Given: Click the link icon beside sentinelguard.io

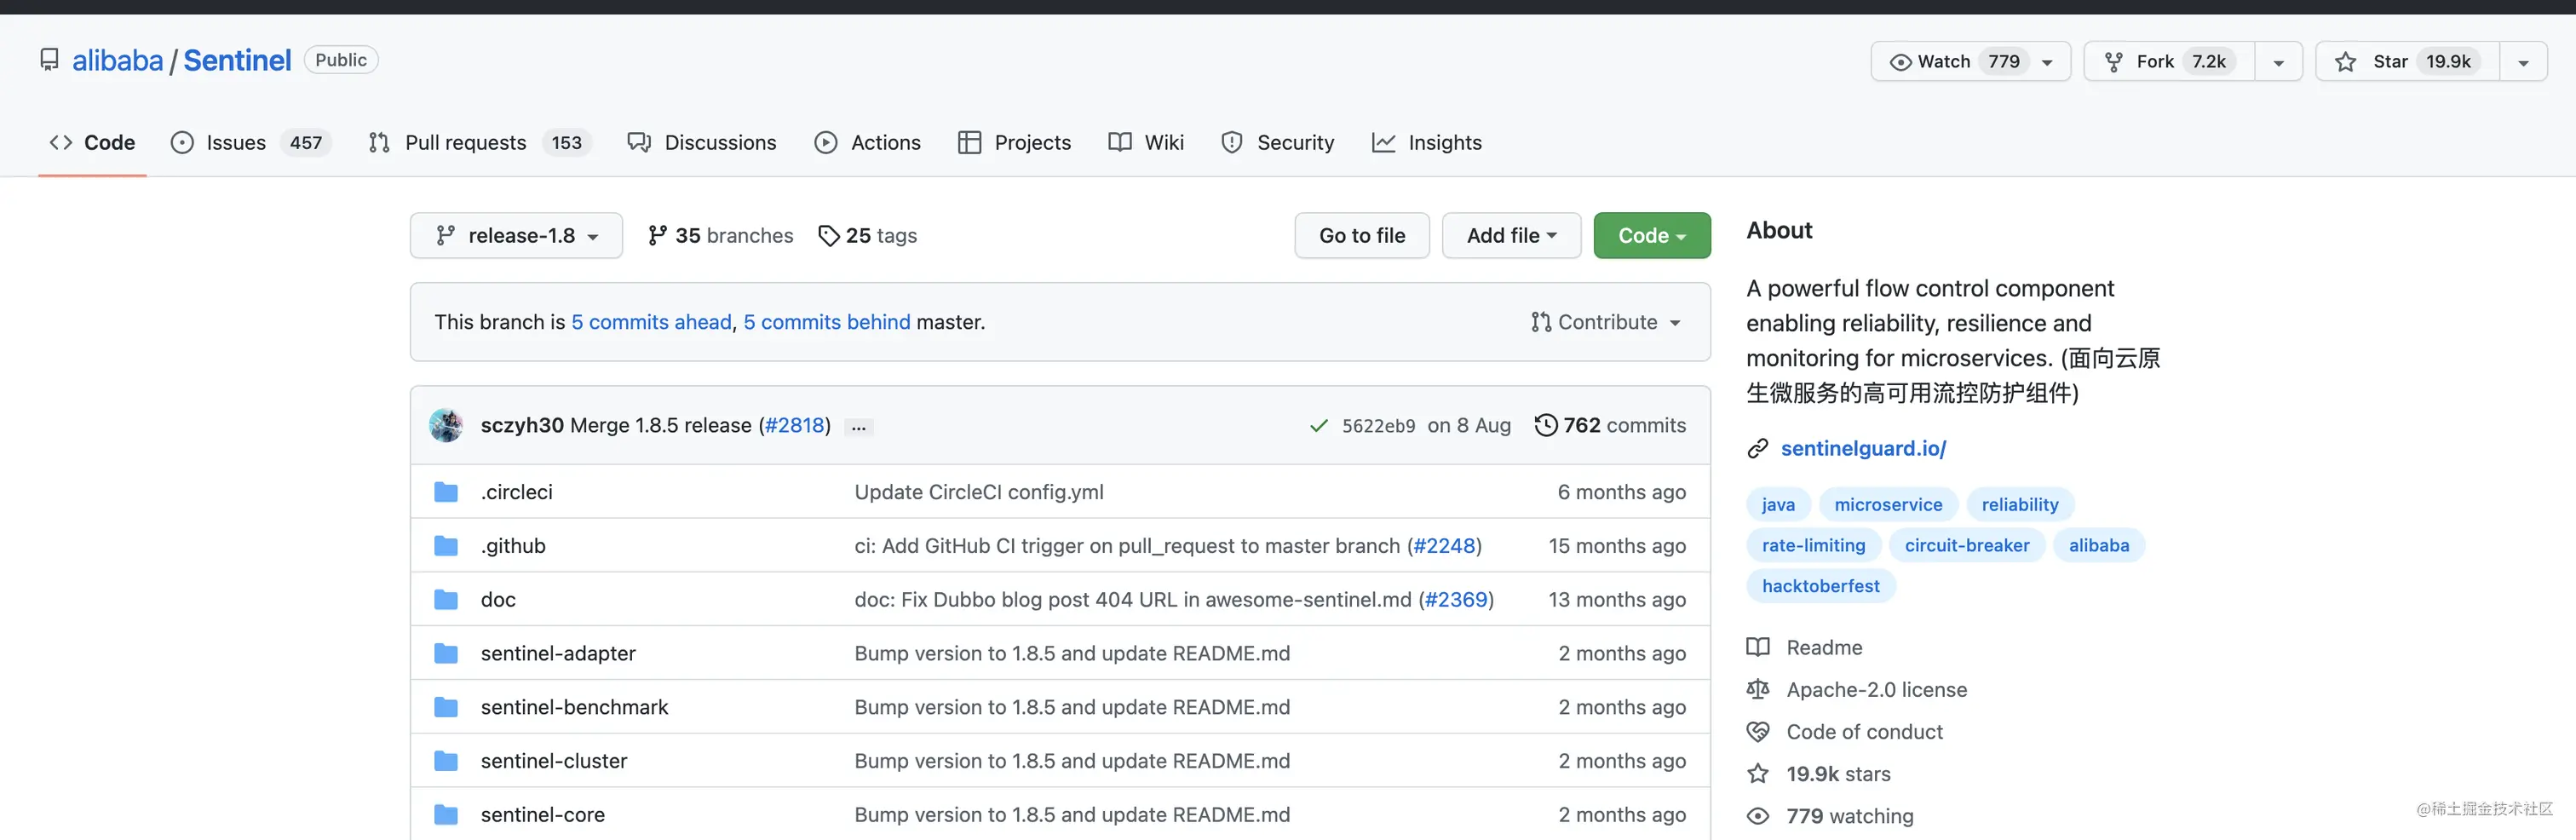Looking at the screenshot, I should point(1757,448).
